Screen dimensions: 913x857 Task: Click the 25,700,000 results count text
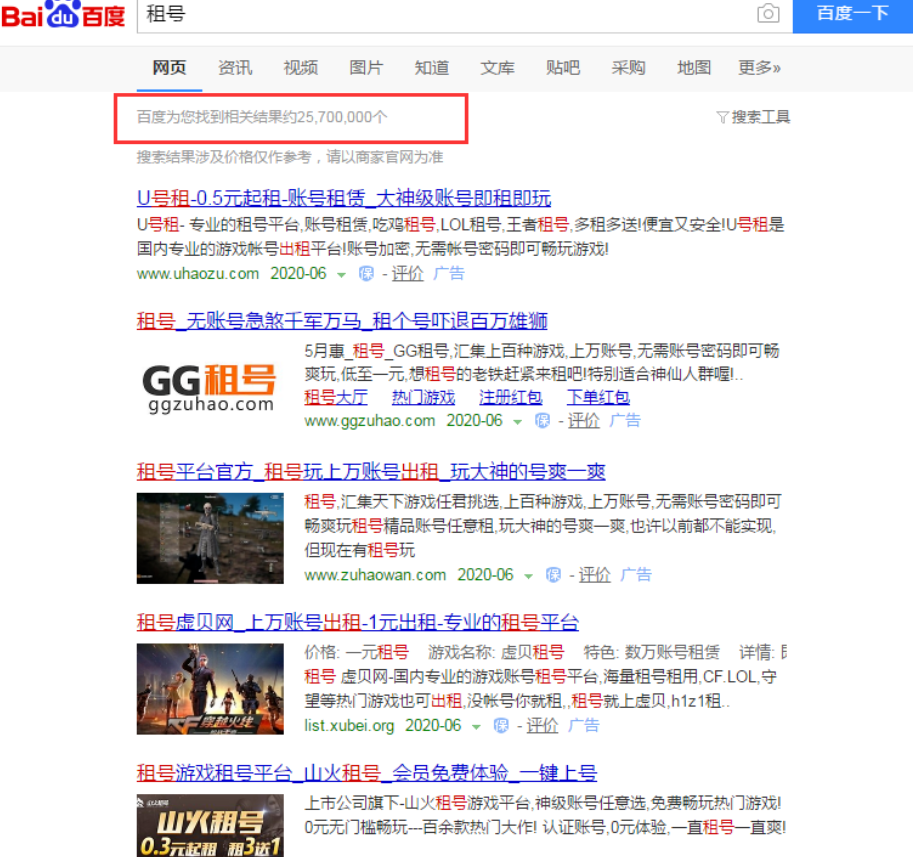(262, 117)
